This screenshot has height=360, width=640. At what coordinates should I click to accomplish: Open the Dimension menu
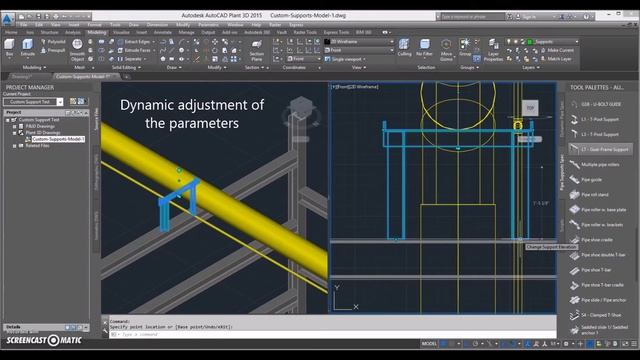coord(157,25)
